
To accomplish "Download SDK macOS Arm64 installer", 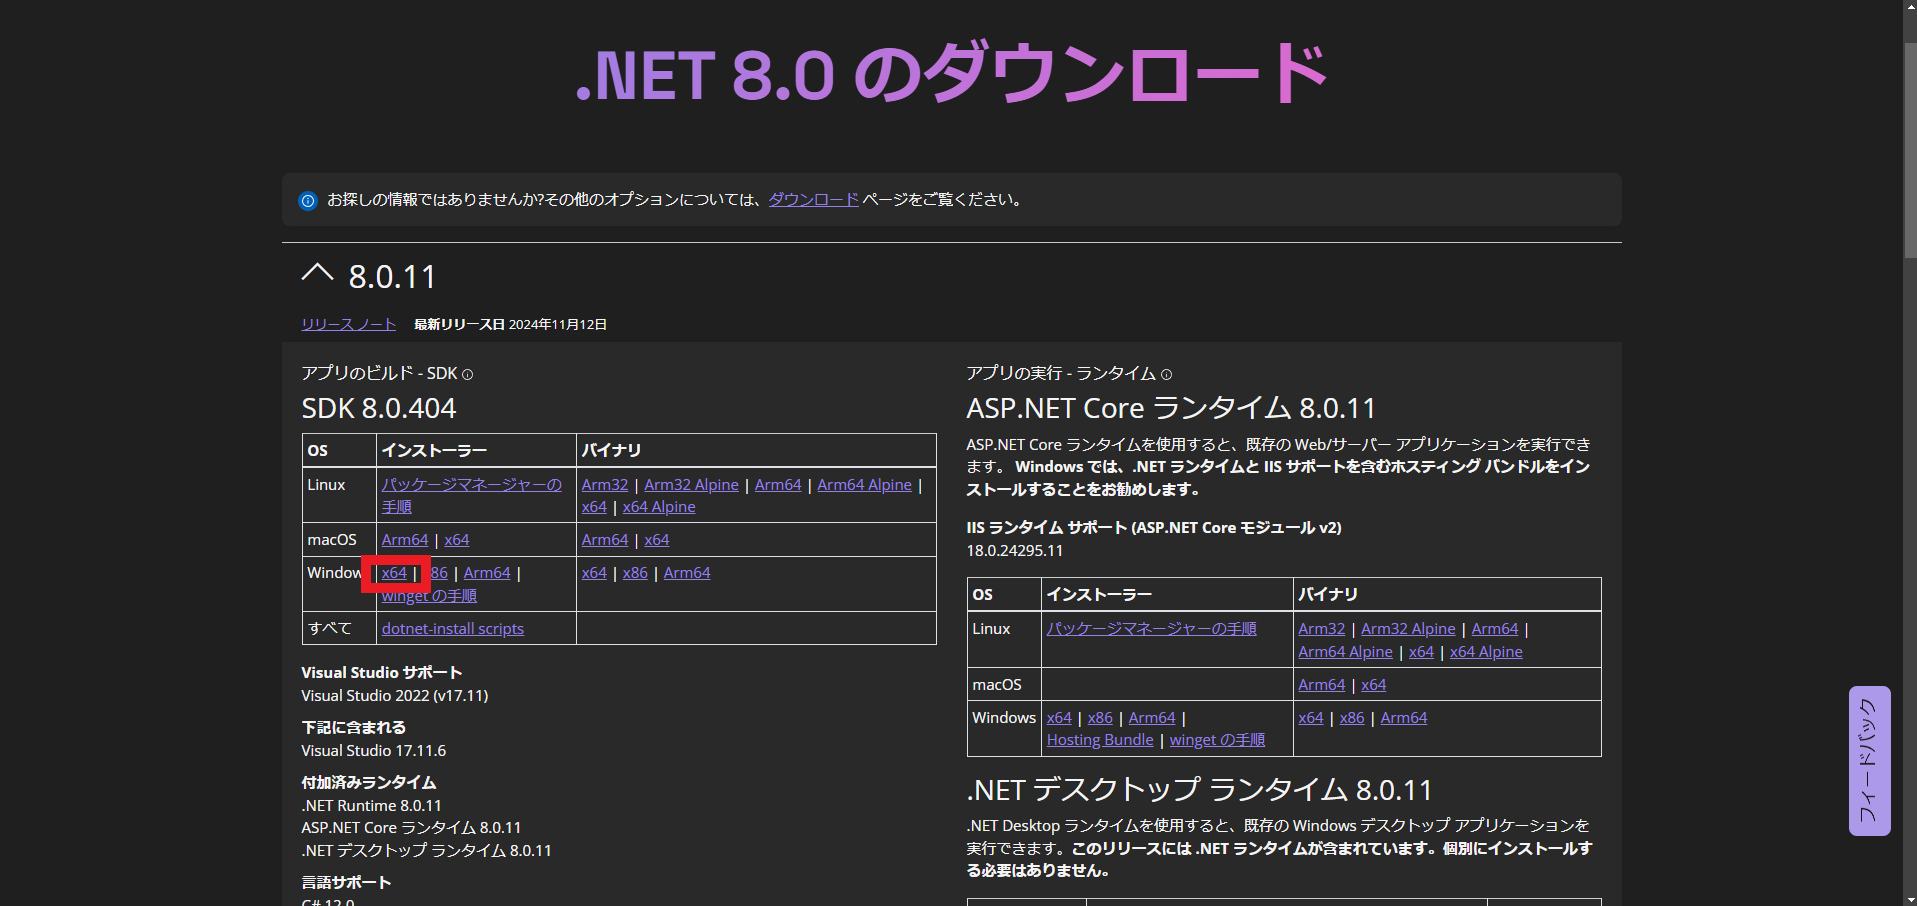I will point(405,539).
